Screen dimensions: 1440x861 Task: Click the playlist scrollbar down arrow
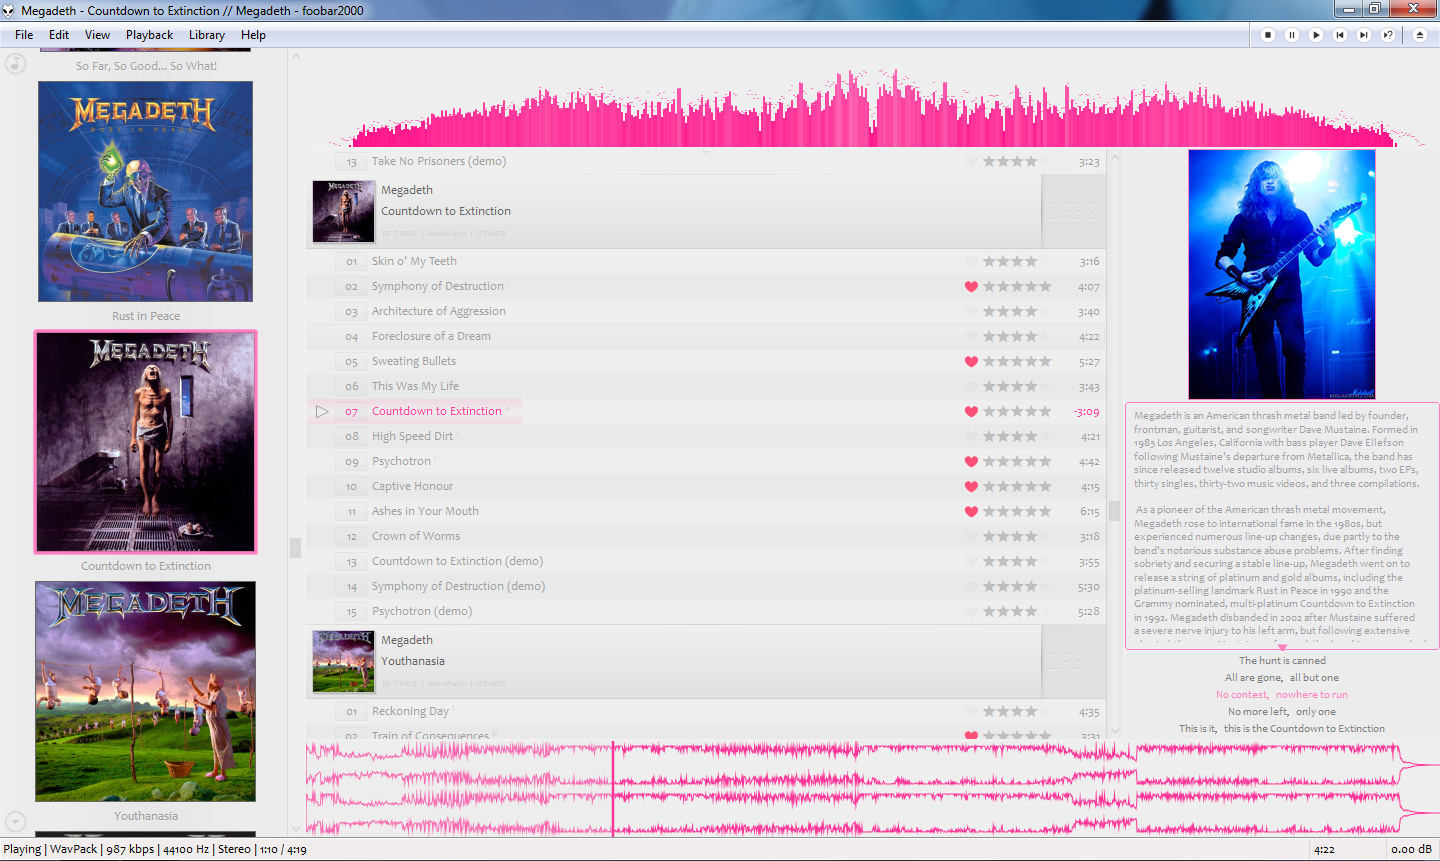coord(1115,731)
